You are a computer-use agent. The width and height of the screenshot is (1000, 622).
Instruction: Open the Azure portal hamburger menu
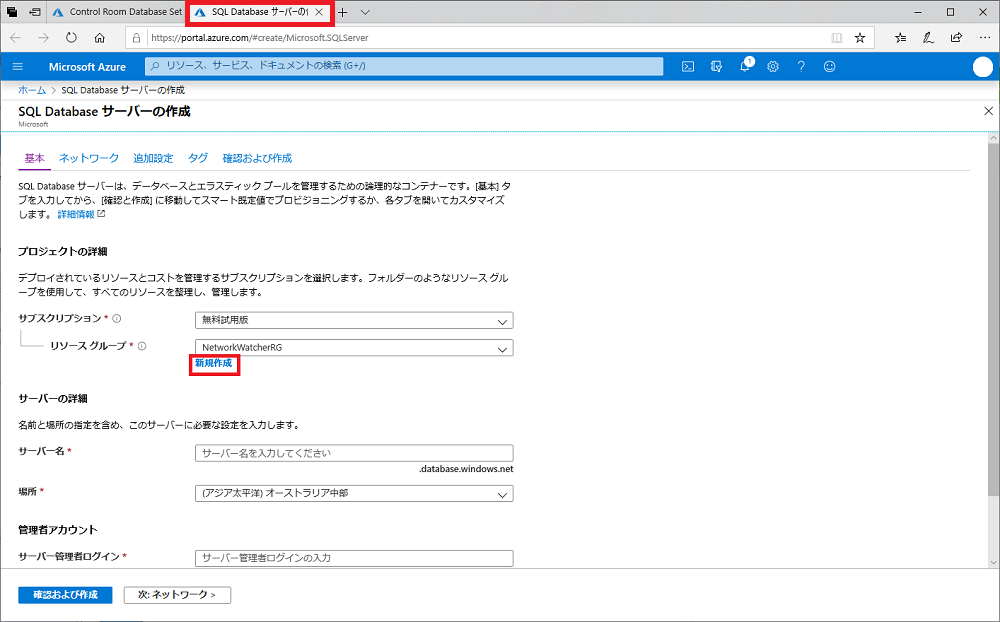tap(18, 66)
